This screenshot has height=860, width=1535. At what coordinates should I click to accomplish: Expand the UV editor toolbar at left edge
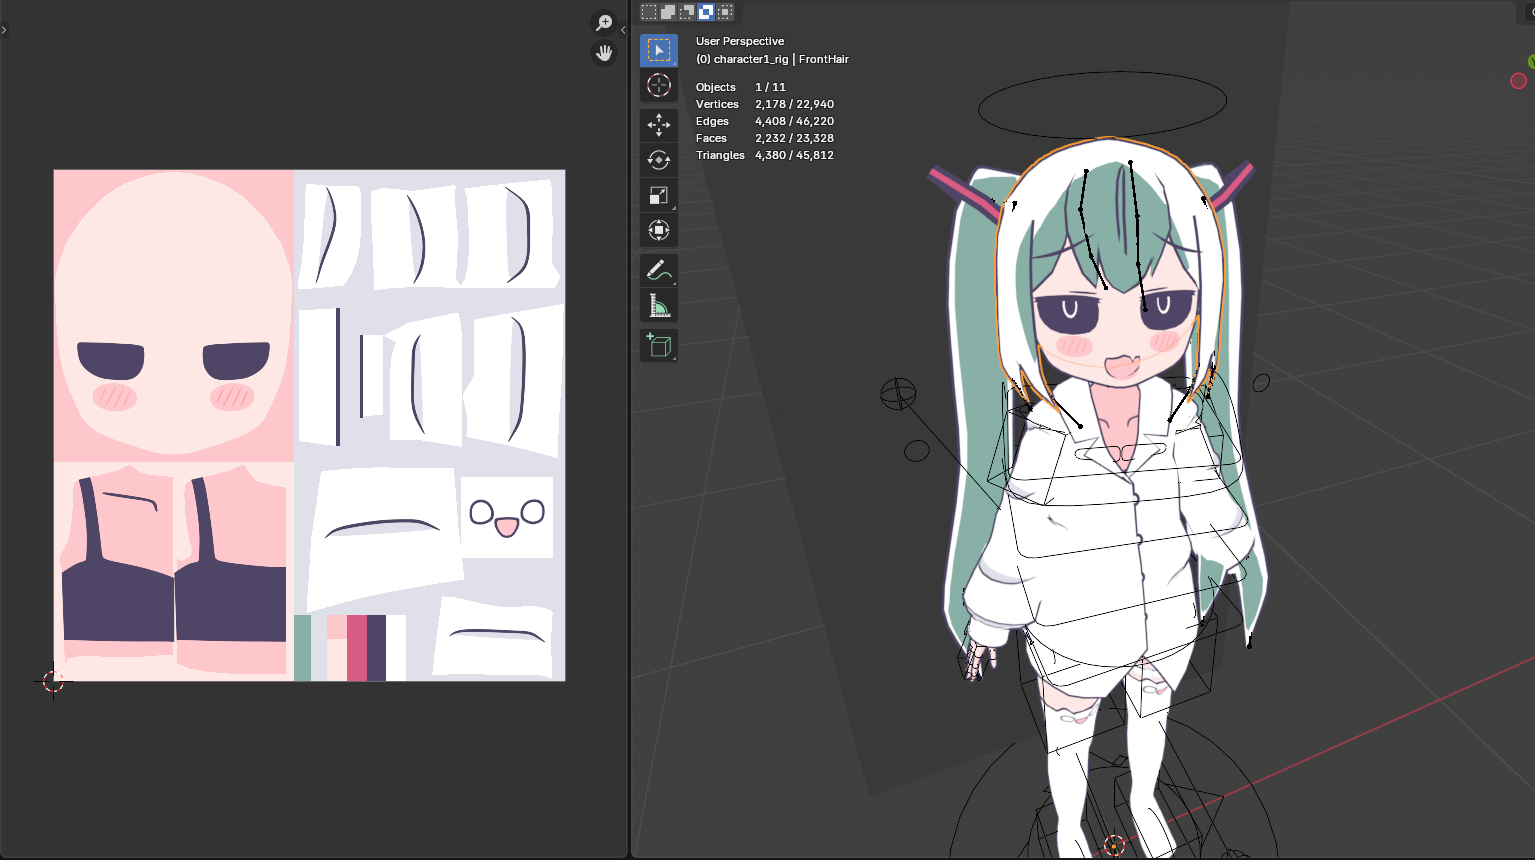[4, 30]
